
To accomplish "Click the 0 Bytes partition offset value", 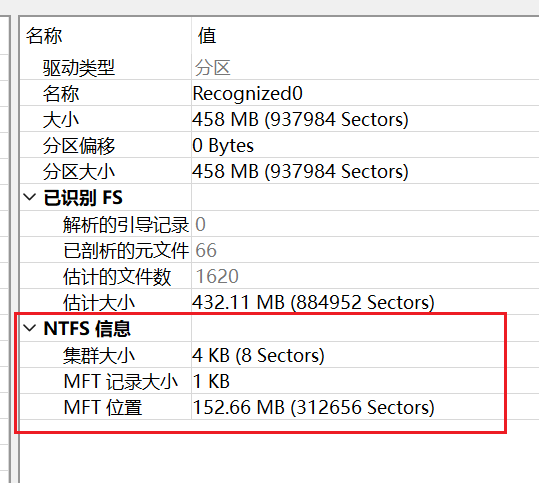I will point(223,146).
